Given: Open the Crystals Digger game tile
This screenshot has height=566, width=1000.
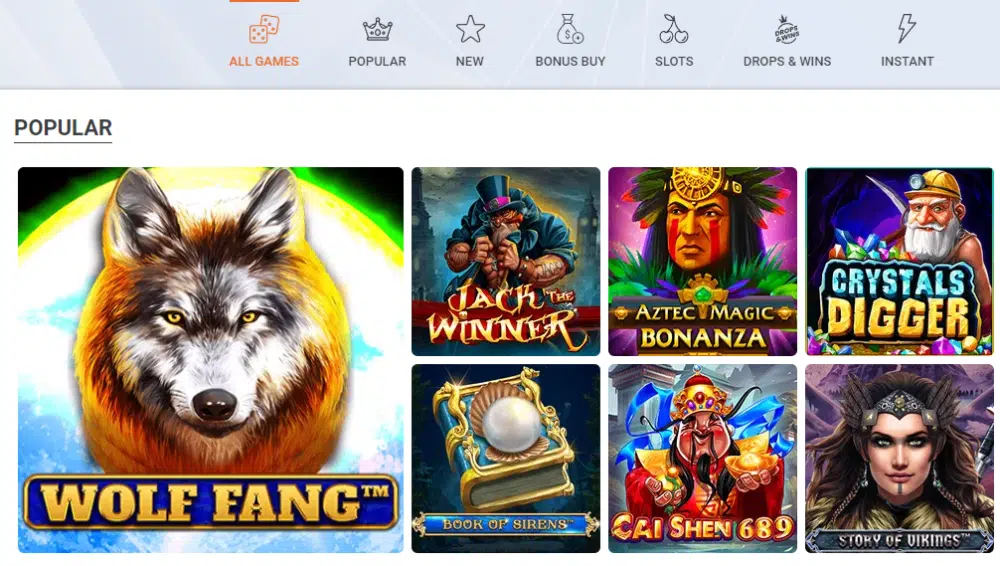Looking at the screenshot, I should [x=899, y=262].
